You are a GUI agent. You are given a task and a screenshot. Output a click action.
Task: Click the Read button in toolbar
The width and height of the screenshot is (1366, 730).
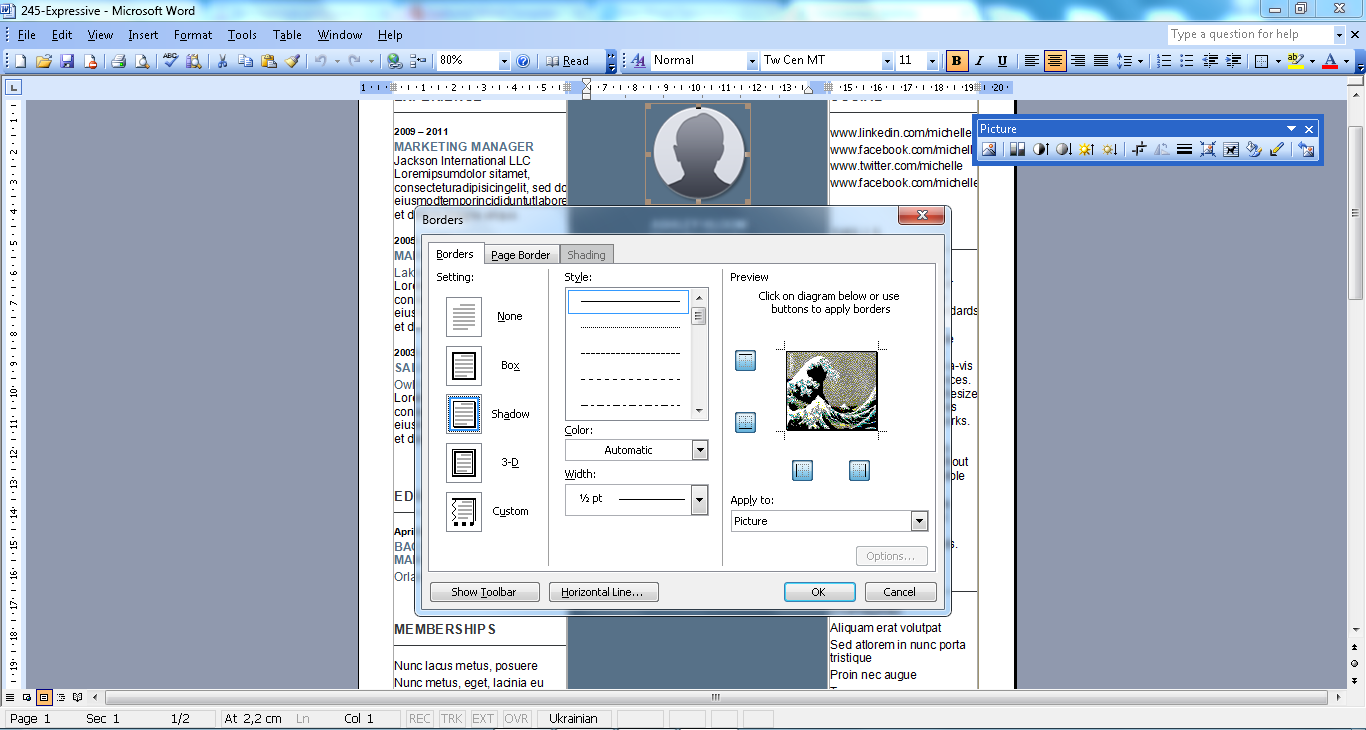tap(567, 61)
